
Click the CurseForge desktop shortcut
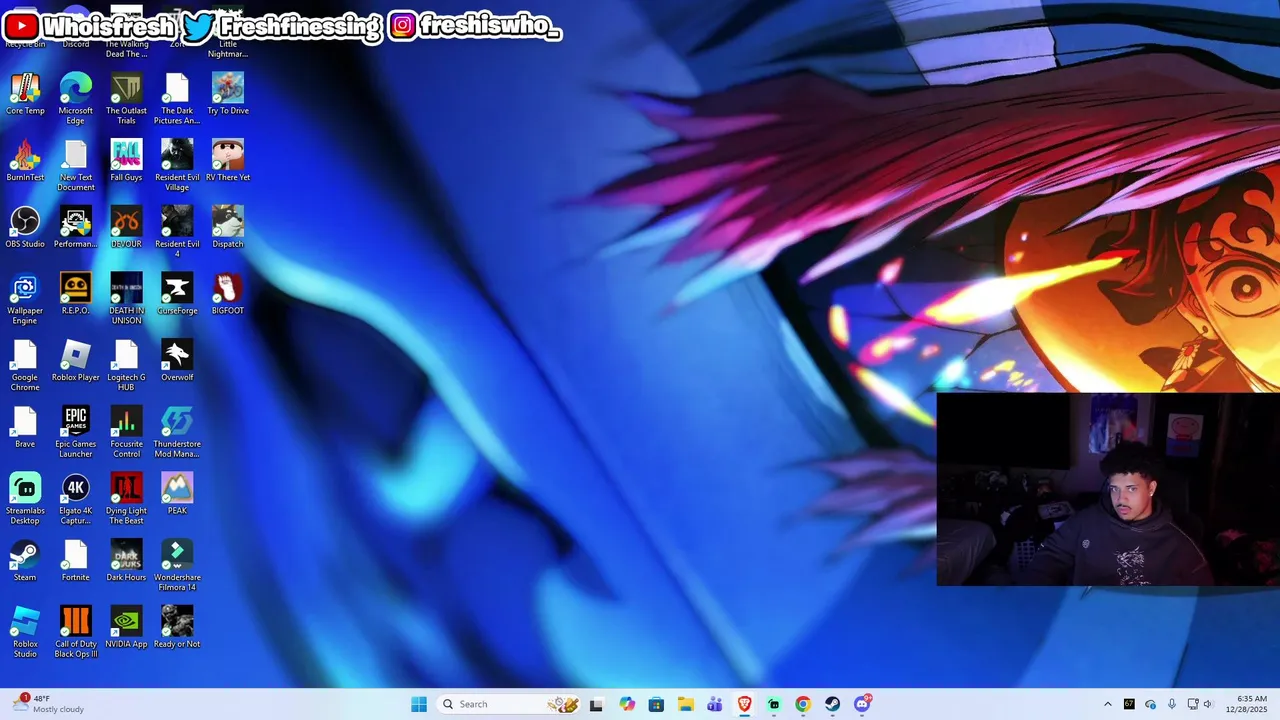[177, 294]
